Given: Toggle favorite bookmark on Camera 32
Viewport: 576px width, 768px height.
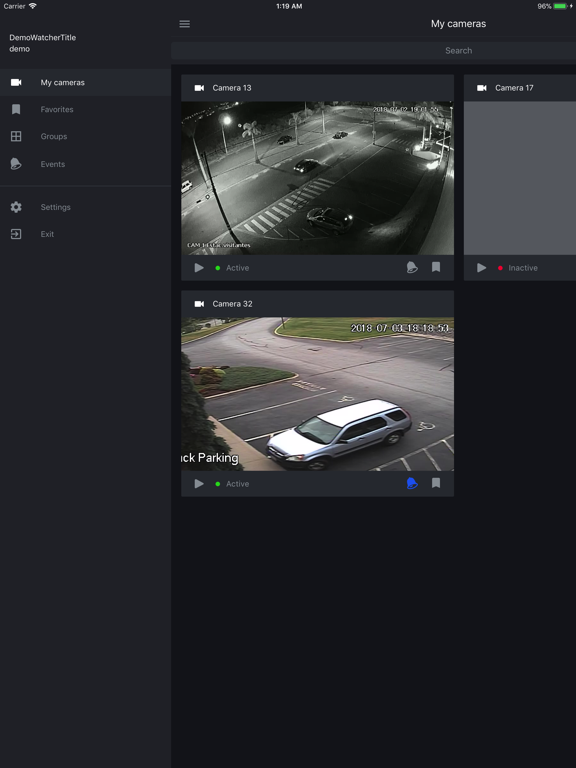Looking at the screenshot, I should point(436,483).
